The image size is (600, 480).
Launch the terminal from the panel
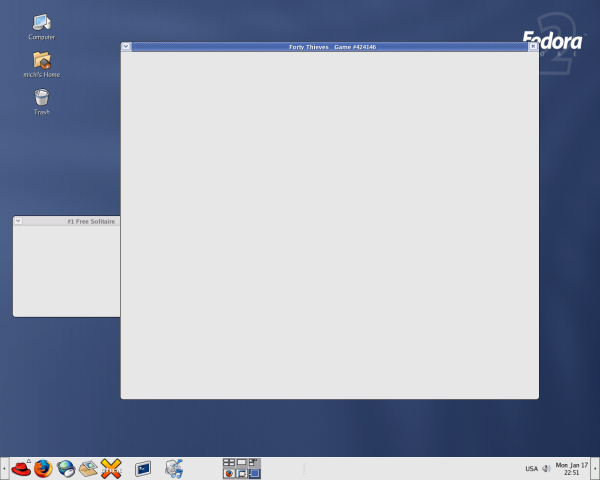click(144, 468)
